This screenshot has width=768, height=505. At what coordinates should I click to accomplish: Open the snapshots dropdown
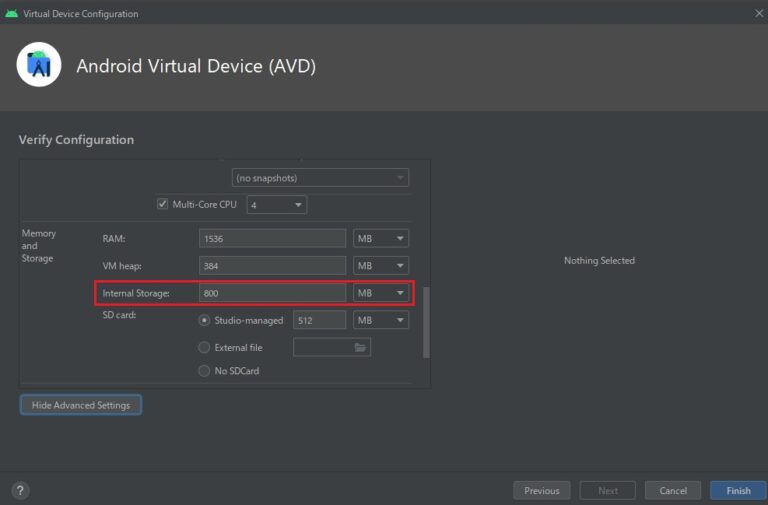point(320,178)
